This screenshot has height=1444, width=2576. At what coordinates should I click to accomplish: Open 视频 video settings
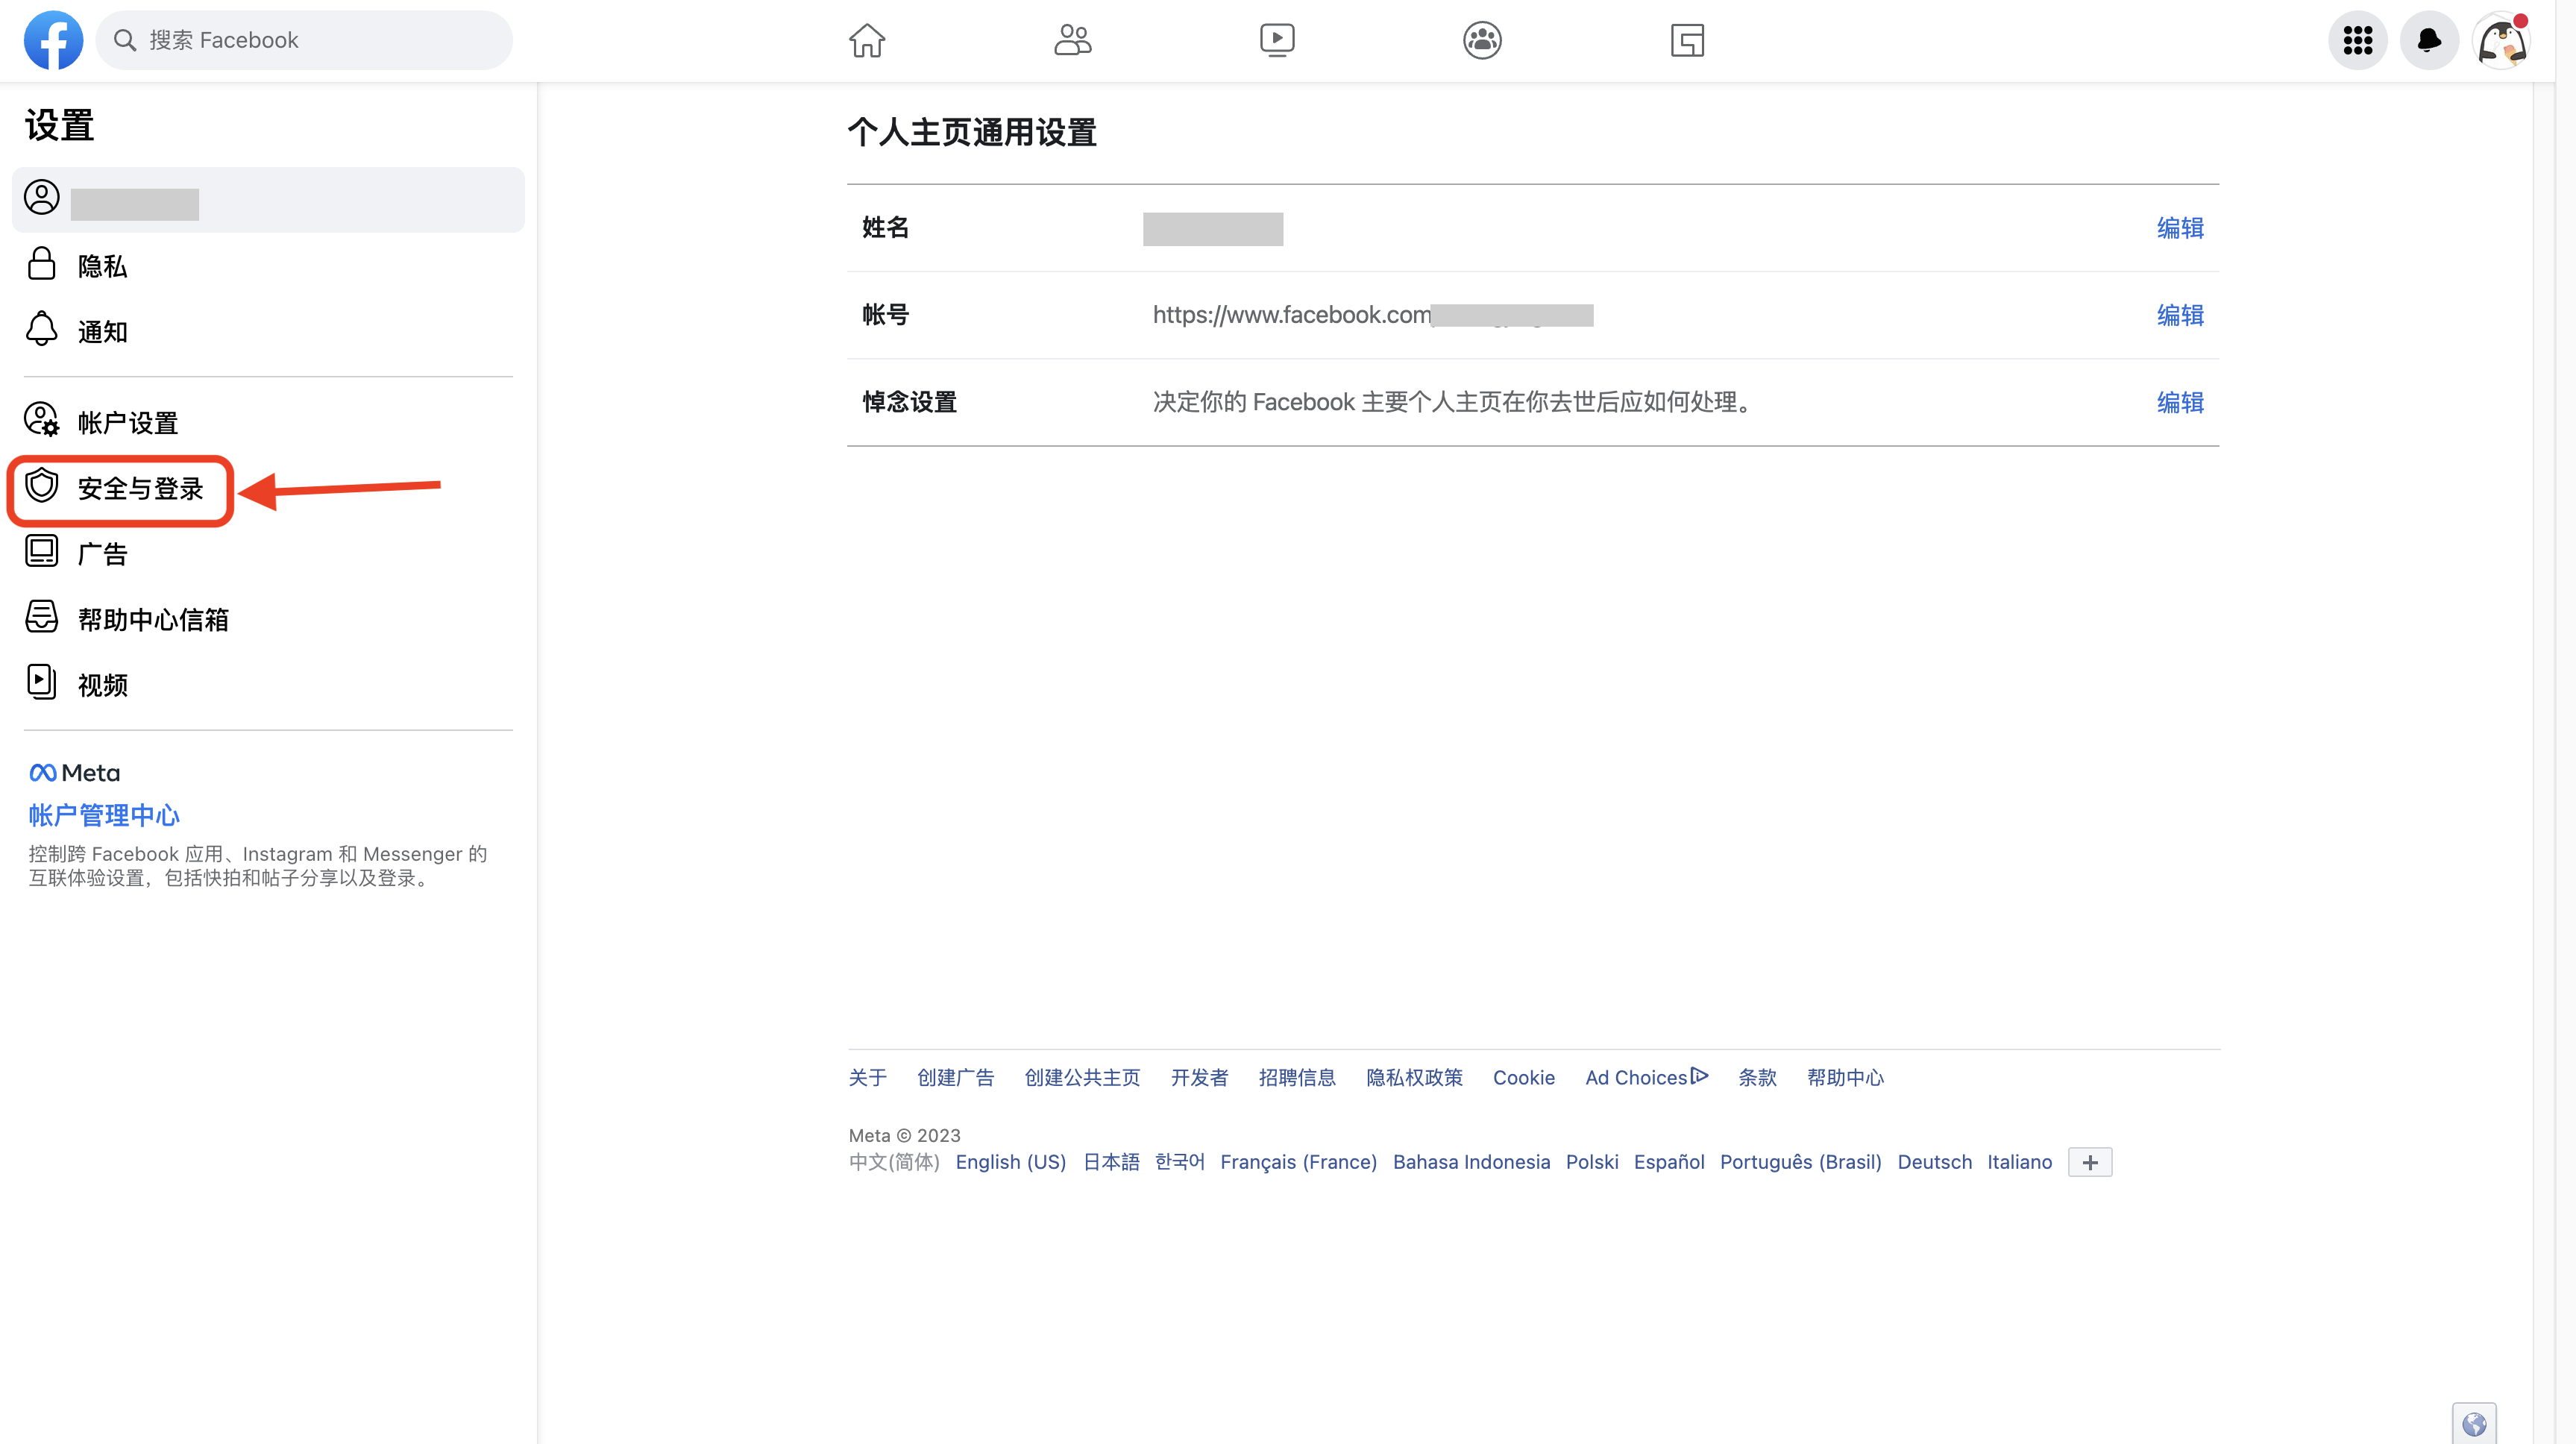click(268, 685)
